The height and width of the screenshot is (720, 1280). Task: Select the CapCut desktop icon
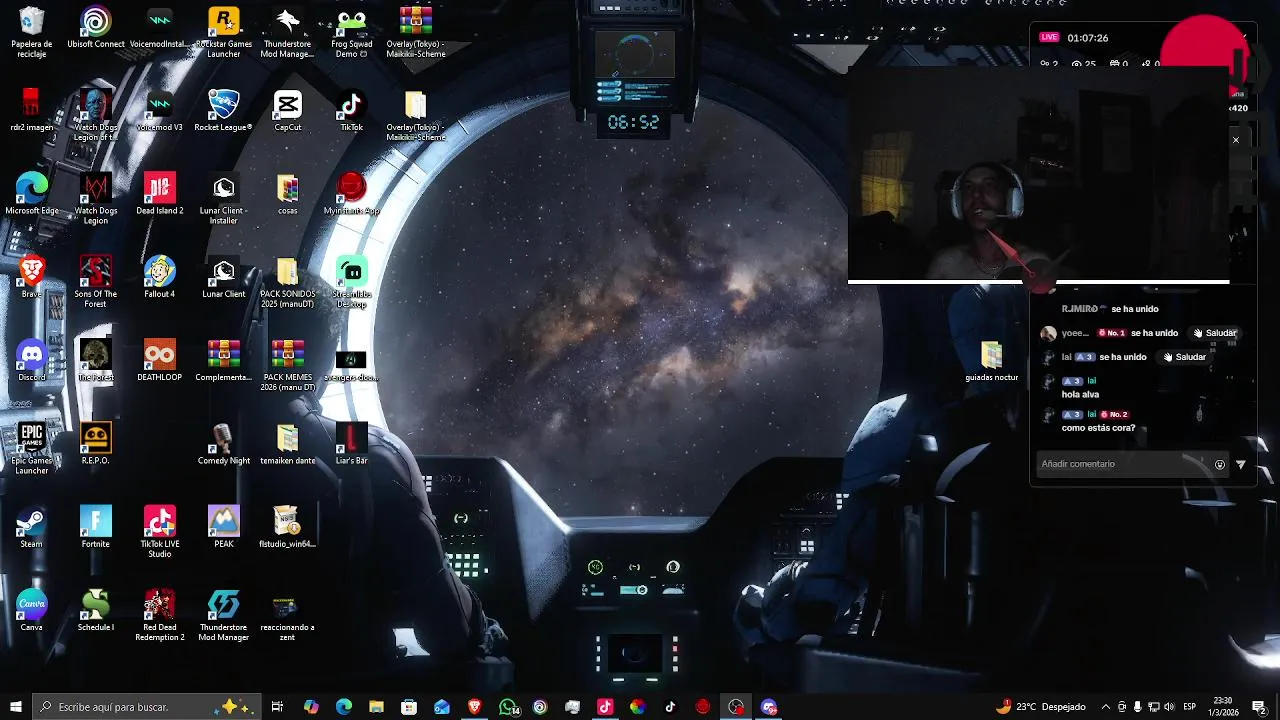tap(288, 110)
